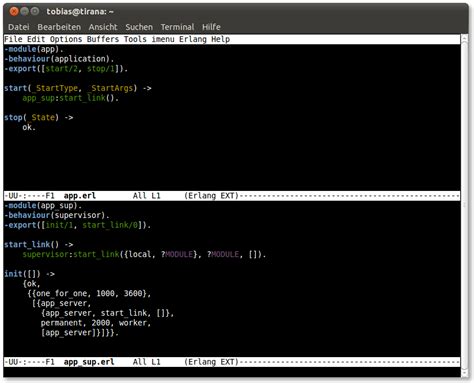Click the -module(app). line

pyautogui.click(x=34, y=49)
